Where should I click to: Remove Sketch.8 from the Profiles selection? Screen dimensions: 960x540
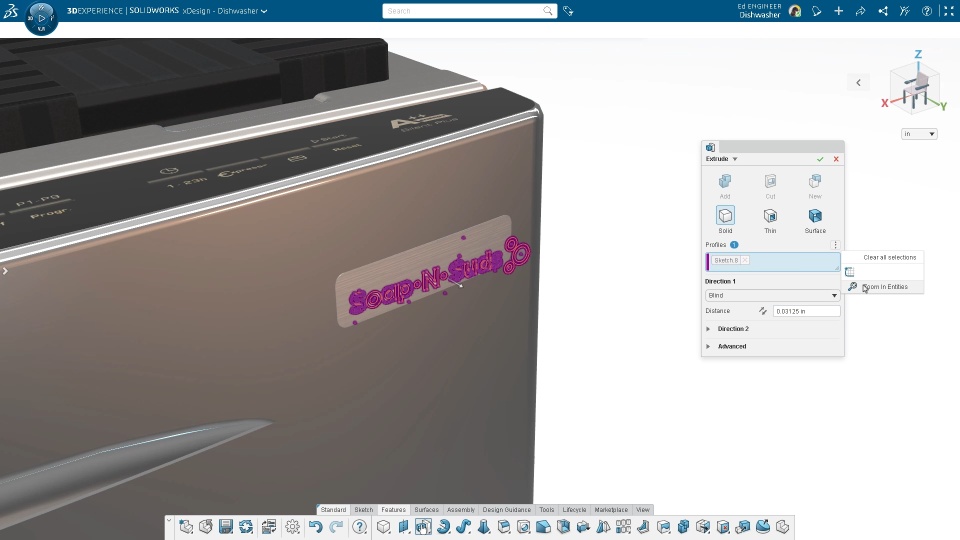point(745,260)
